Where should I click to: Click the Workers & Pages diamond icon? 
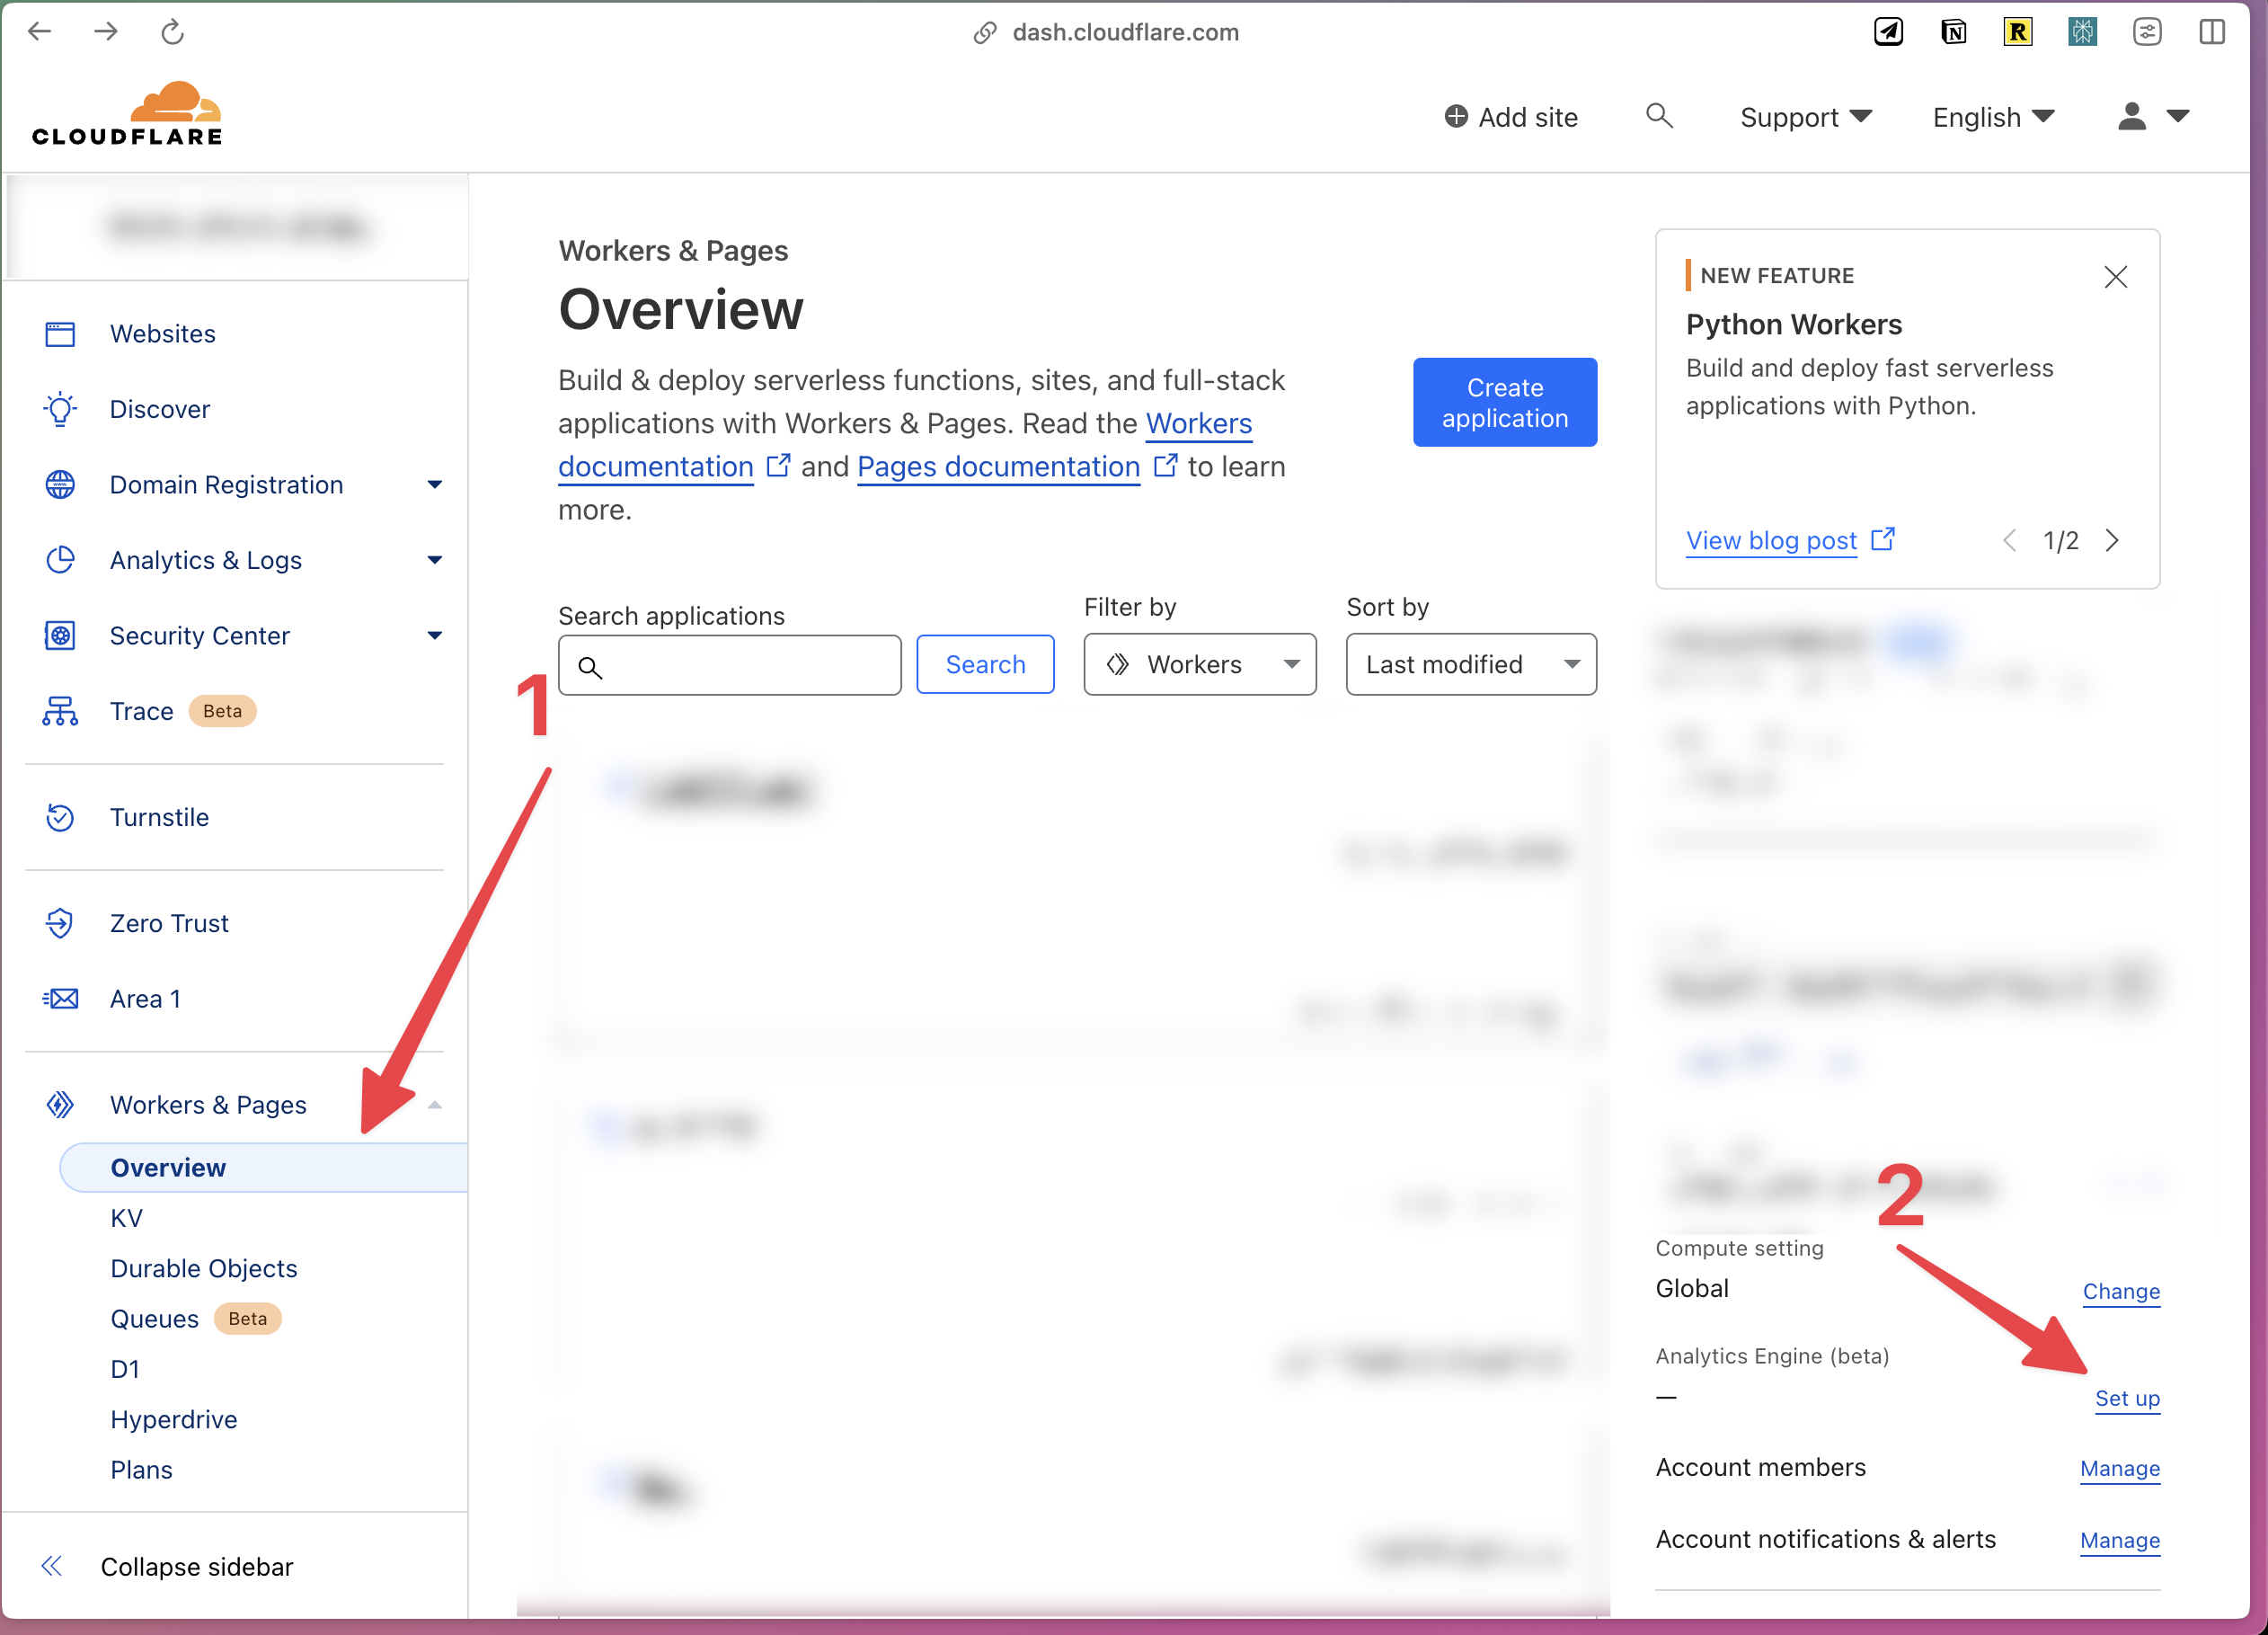pyautogui.click(x=60, y=1104)
